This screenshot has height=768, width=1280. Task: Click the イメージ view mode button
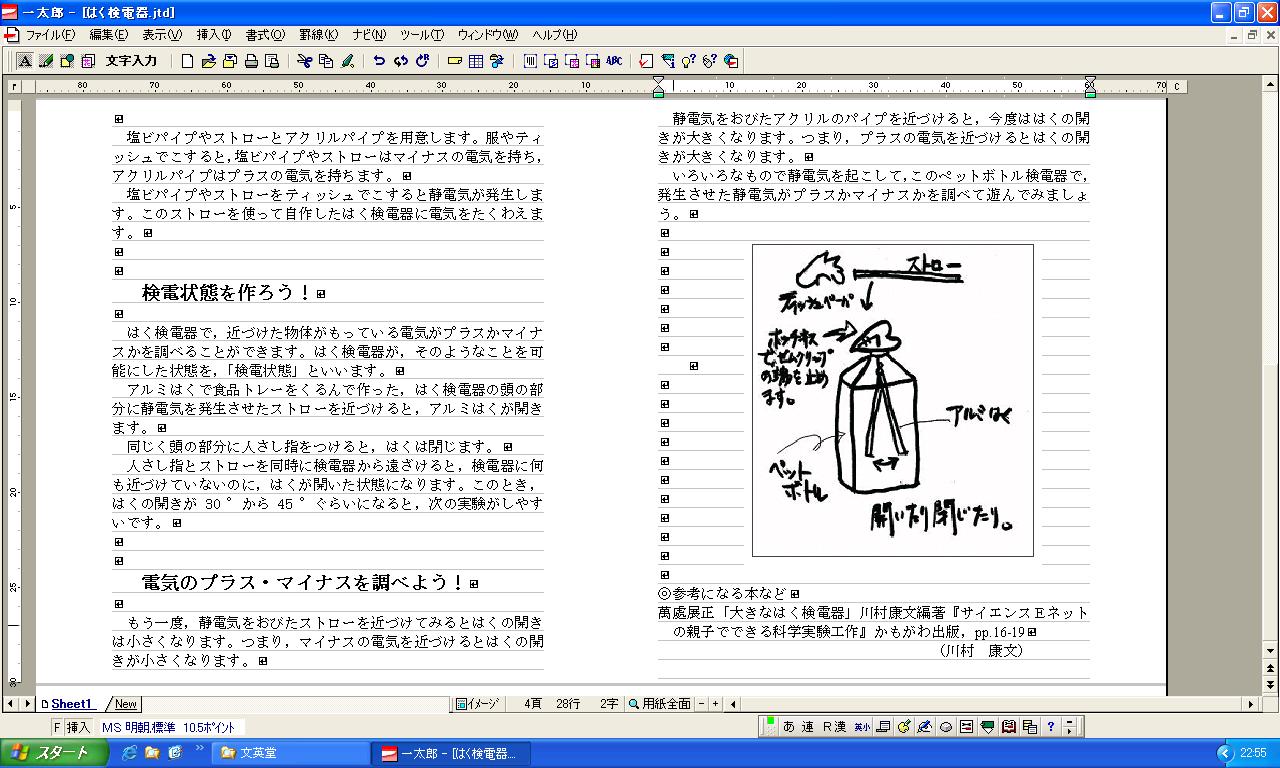coord(477,704)
